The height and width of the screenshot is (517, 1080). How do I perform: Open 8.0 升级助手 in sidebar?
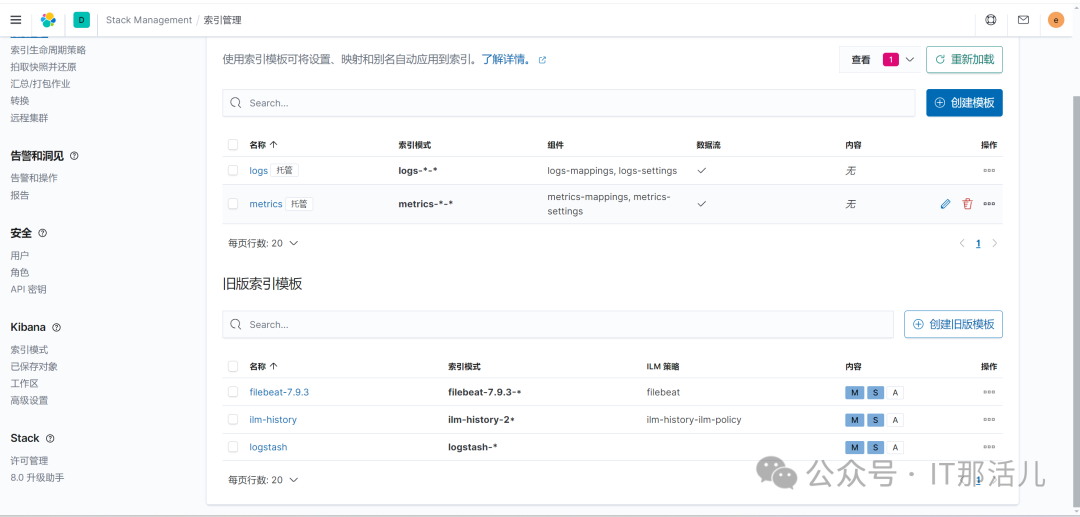tap(37, 477)
